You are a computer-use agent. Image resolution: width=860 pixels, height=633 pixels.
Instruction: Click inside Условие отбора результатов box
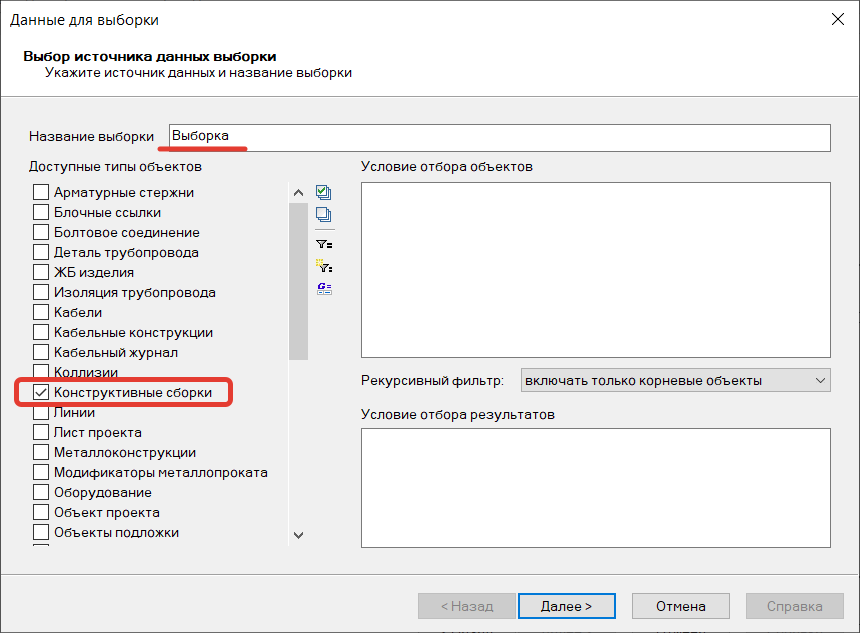pyautogui.click(x=595, y=487)
